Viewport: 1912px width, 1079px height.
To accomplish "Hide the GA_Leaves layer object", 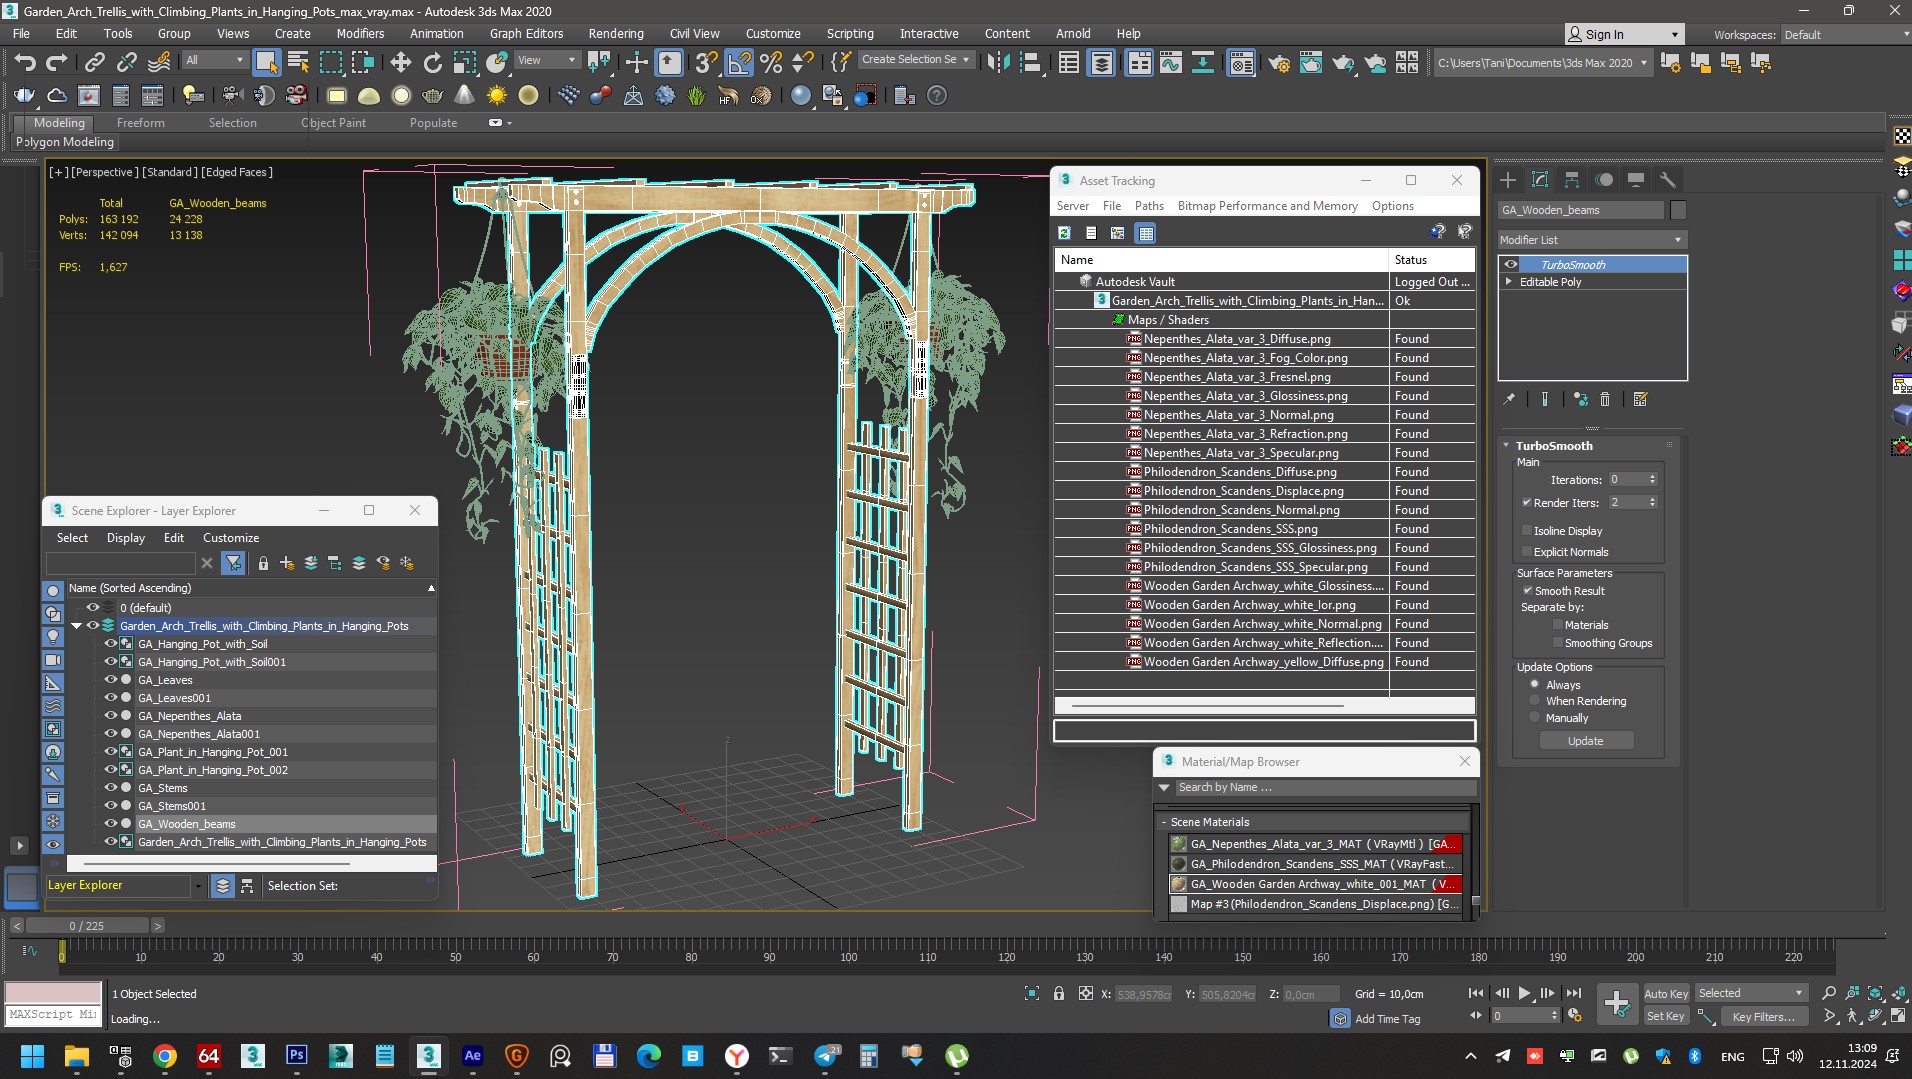I will coord(111,680).
